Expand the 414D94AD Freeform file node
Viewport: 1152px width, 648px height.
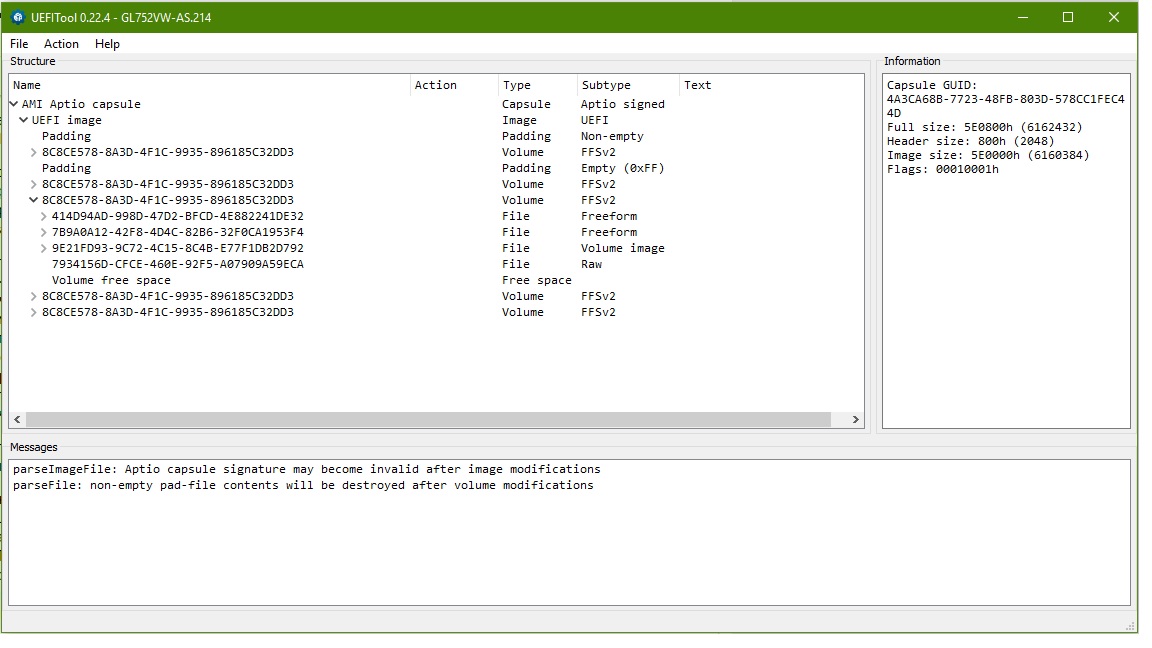(x=44, y=216)
